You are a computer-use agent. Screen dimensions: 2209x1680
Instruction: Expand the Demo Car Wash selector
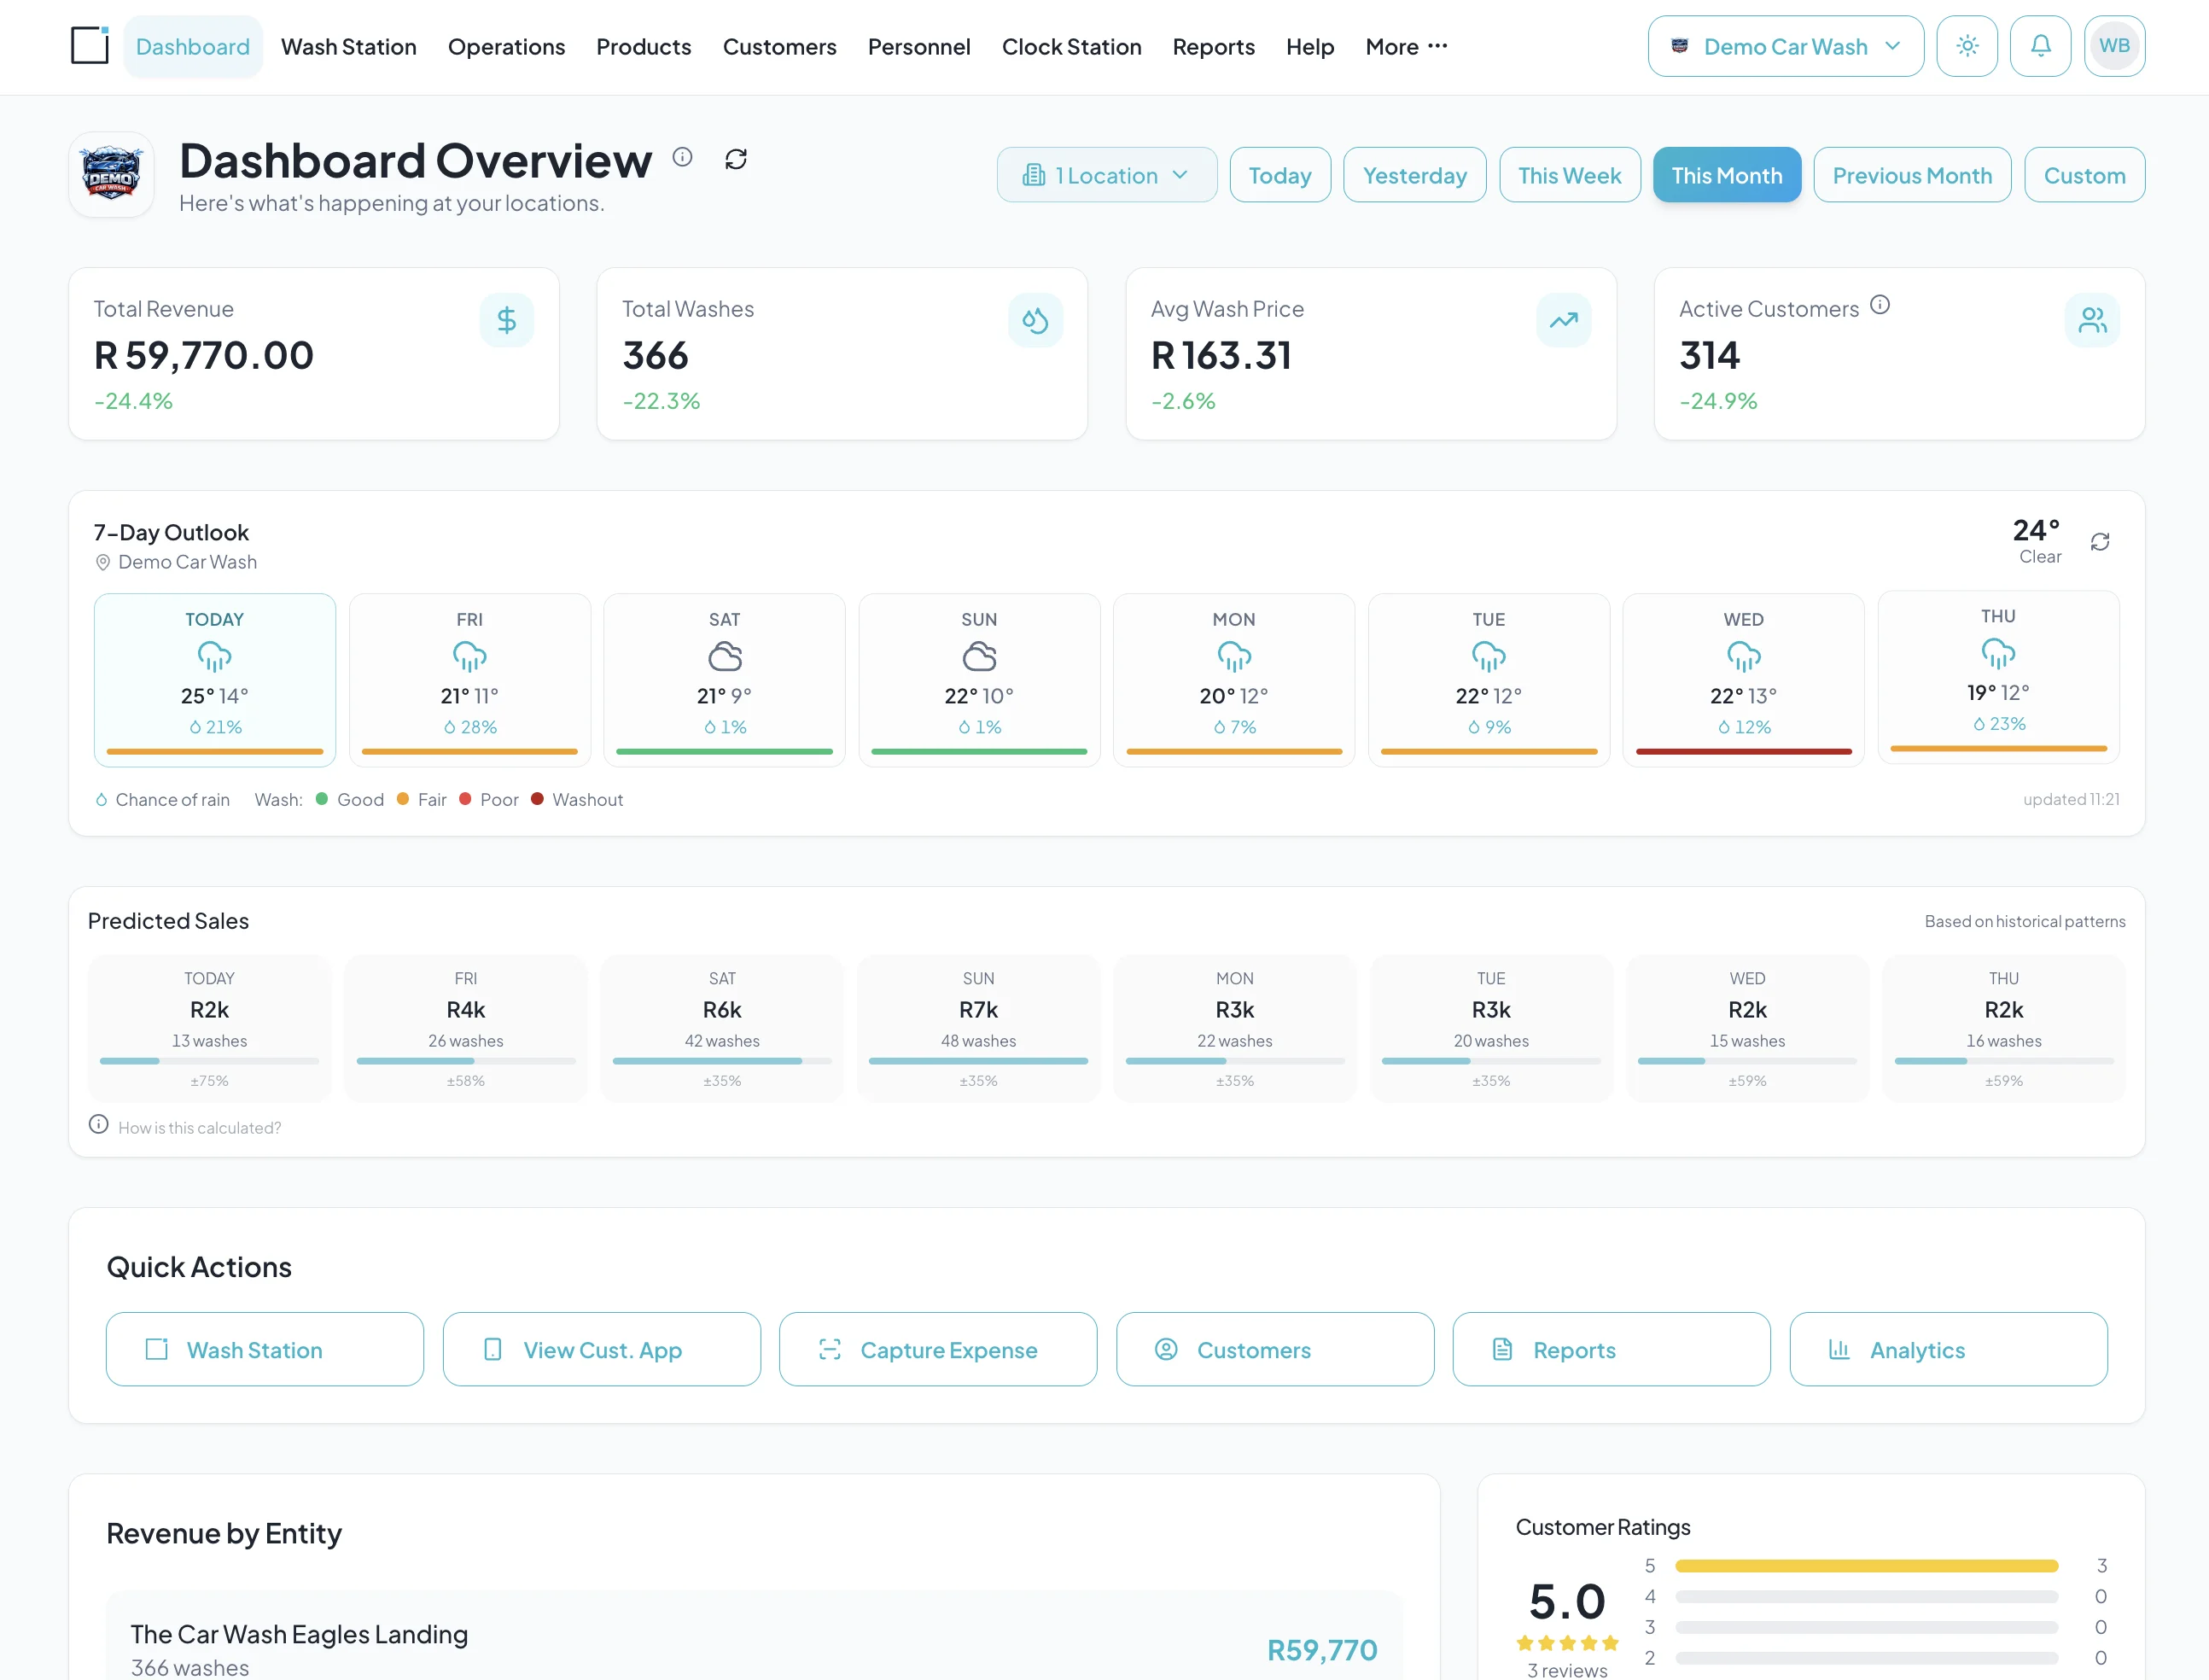pyautogui.click(x=1785, y=46)
